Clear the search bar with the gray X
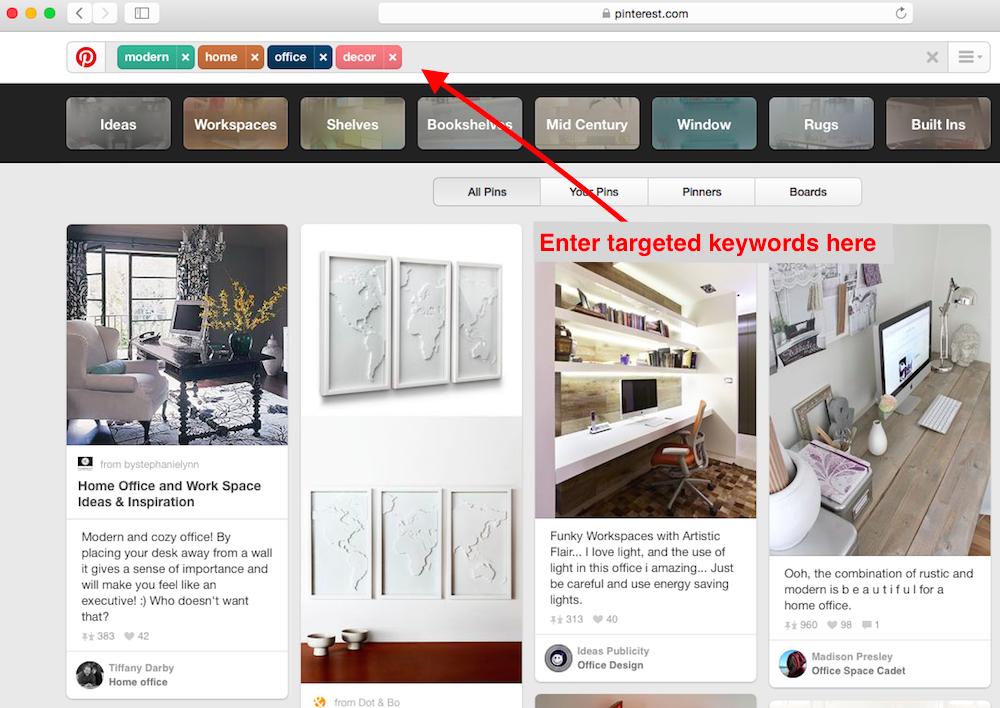1000x708 pixels. 932,57
